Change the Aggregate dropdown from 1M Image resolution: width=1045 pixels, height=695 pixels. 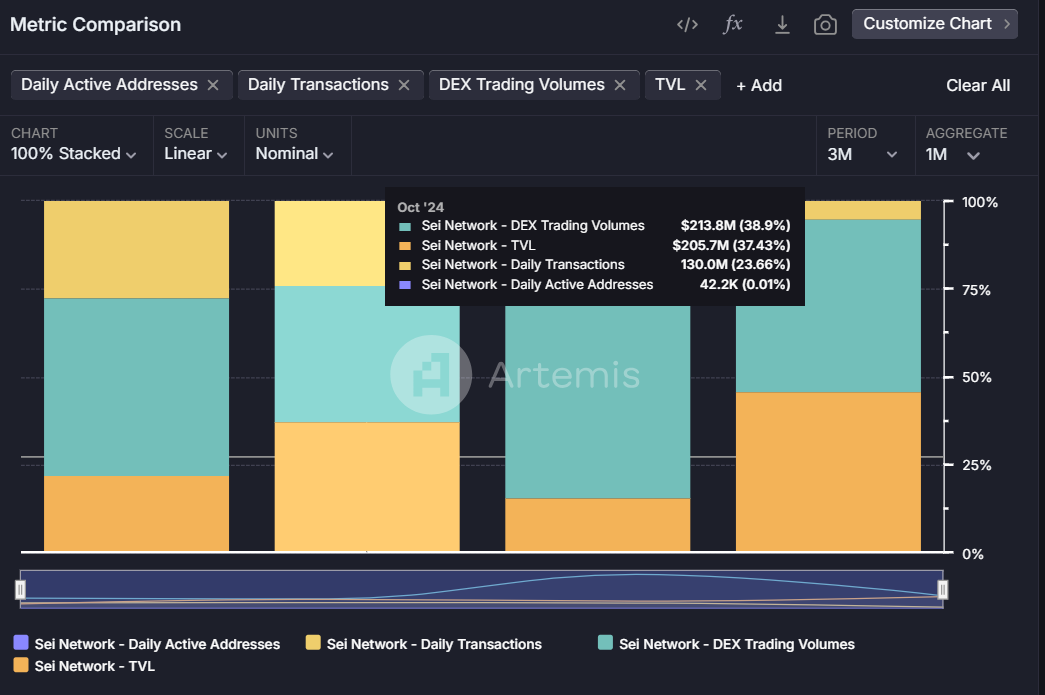(x=953, y=155)
